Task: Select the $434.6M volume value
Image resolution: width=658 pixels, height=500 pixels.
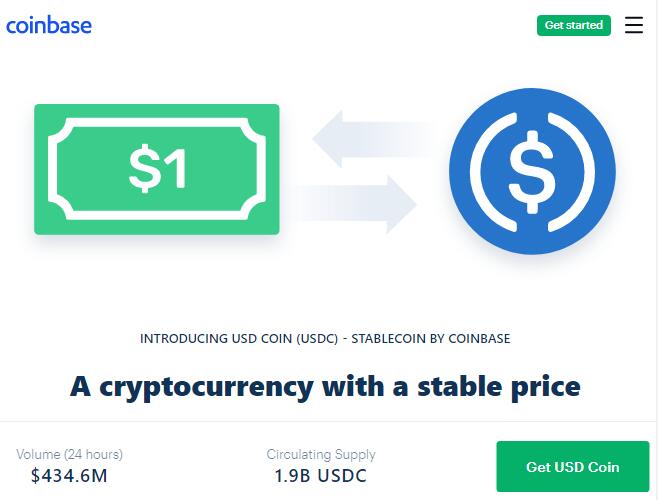Action: tap(69, 476)
